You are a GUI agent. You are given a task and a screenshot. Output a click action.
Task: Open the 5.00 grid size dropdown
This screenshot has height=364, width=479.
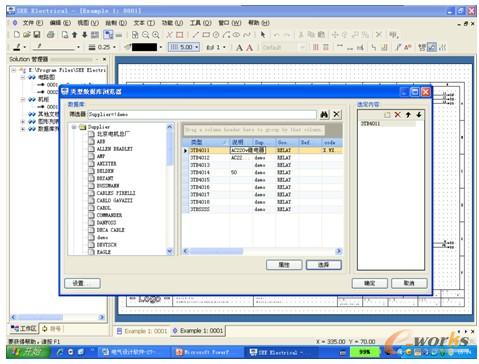click(x=197, y=47)
